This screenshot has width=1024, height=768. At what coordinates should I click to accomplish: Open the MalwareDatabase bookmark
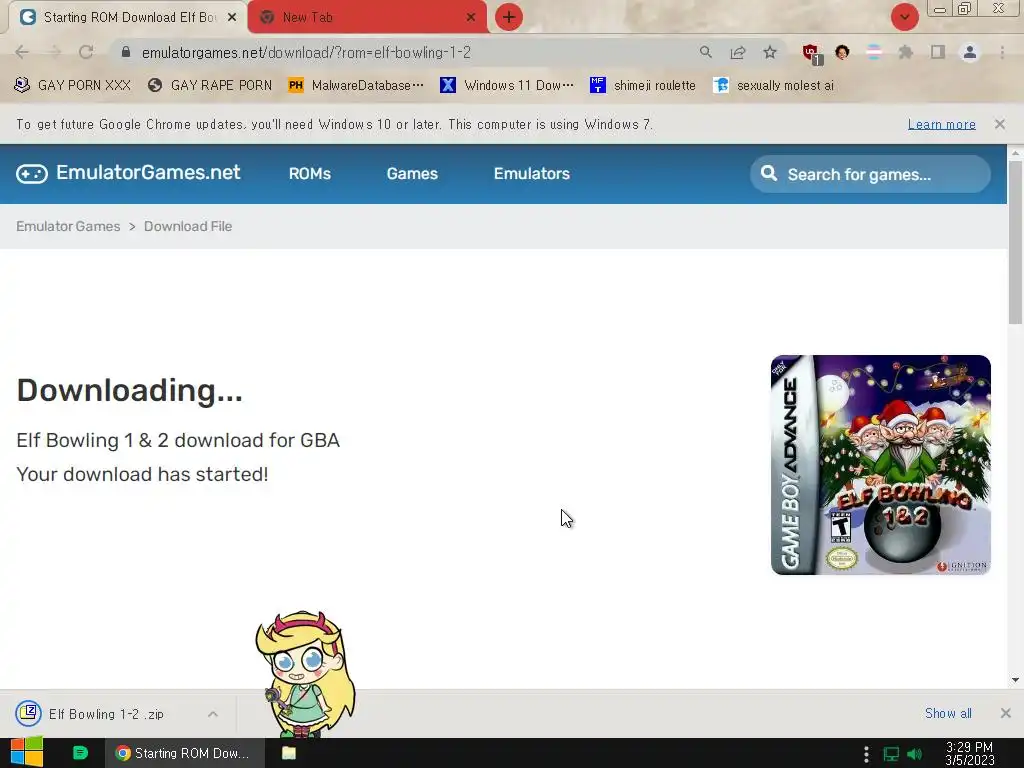(356, 85)
